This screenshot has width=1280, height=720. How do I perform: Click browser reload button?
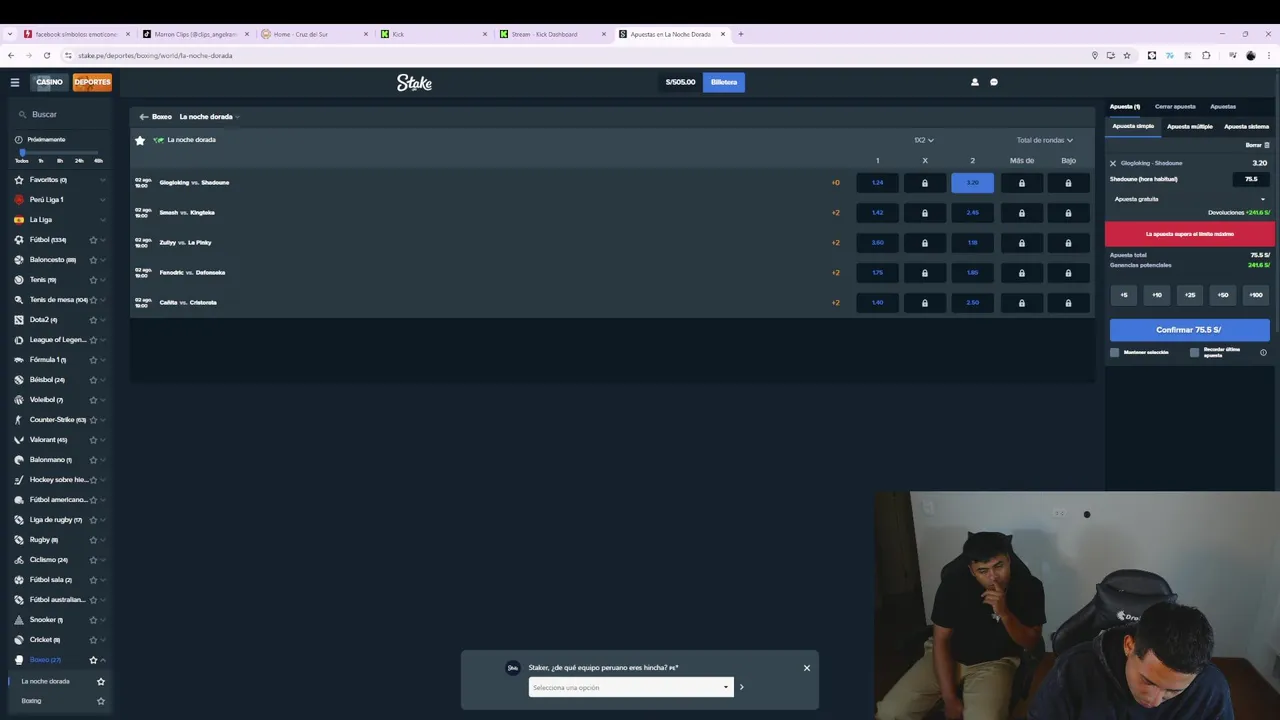[x=47, y=56]
